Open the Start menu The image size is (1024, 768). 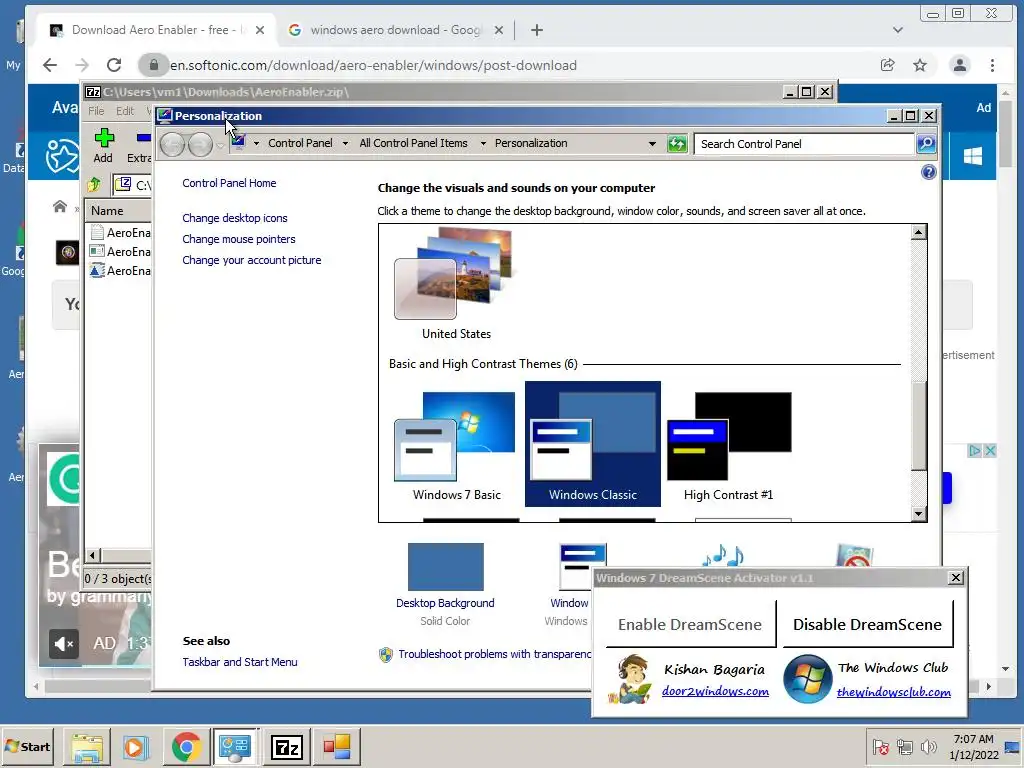[27, 746]
